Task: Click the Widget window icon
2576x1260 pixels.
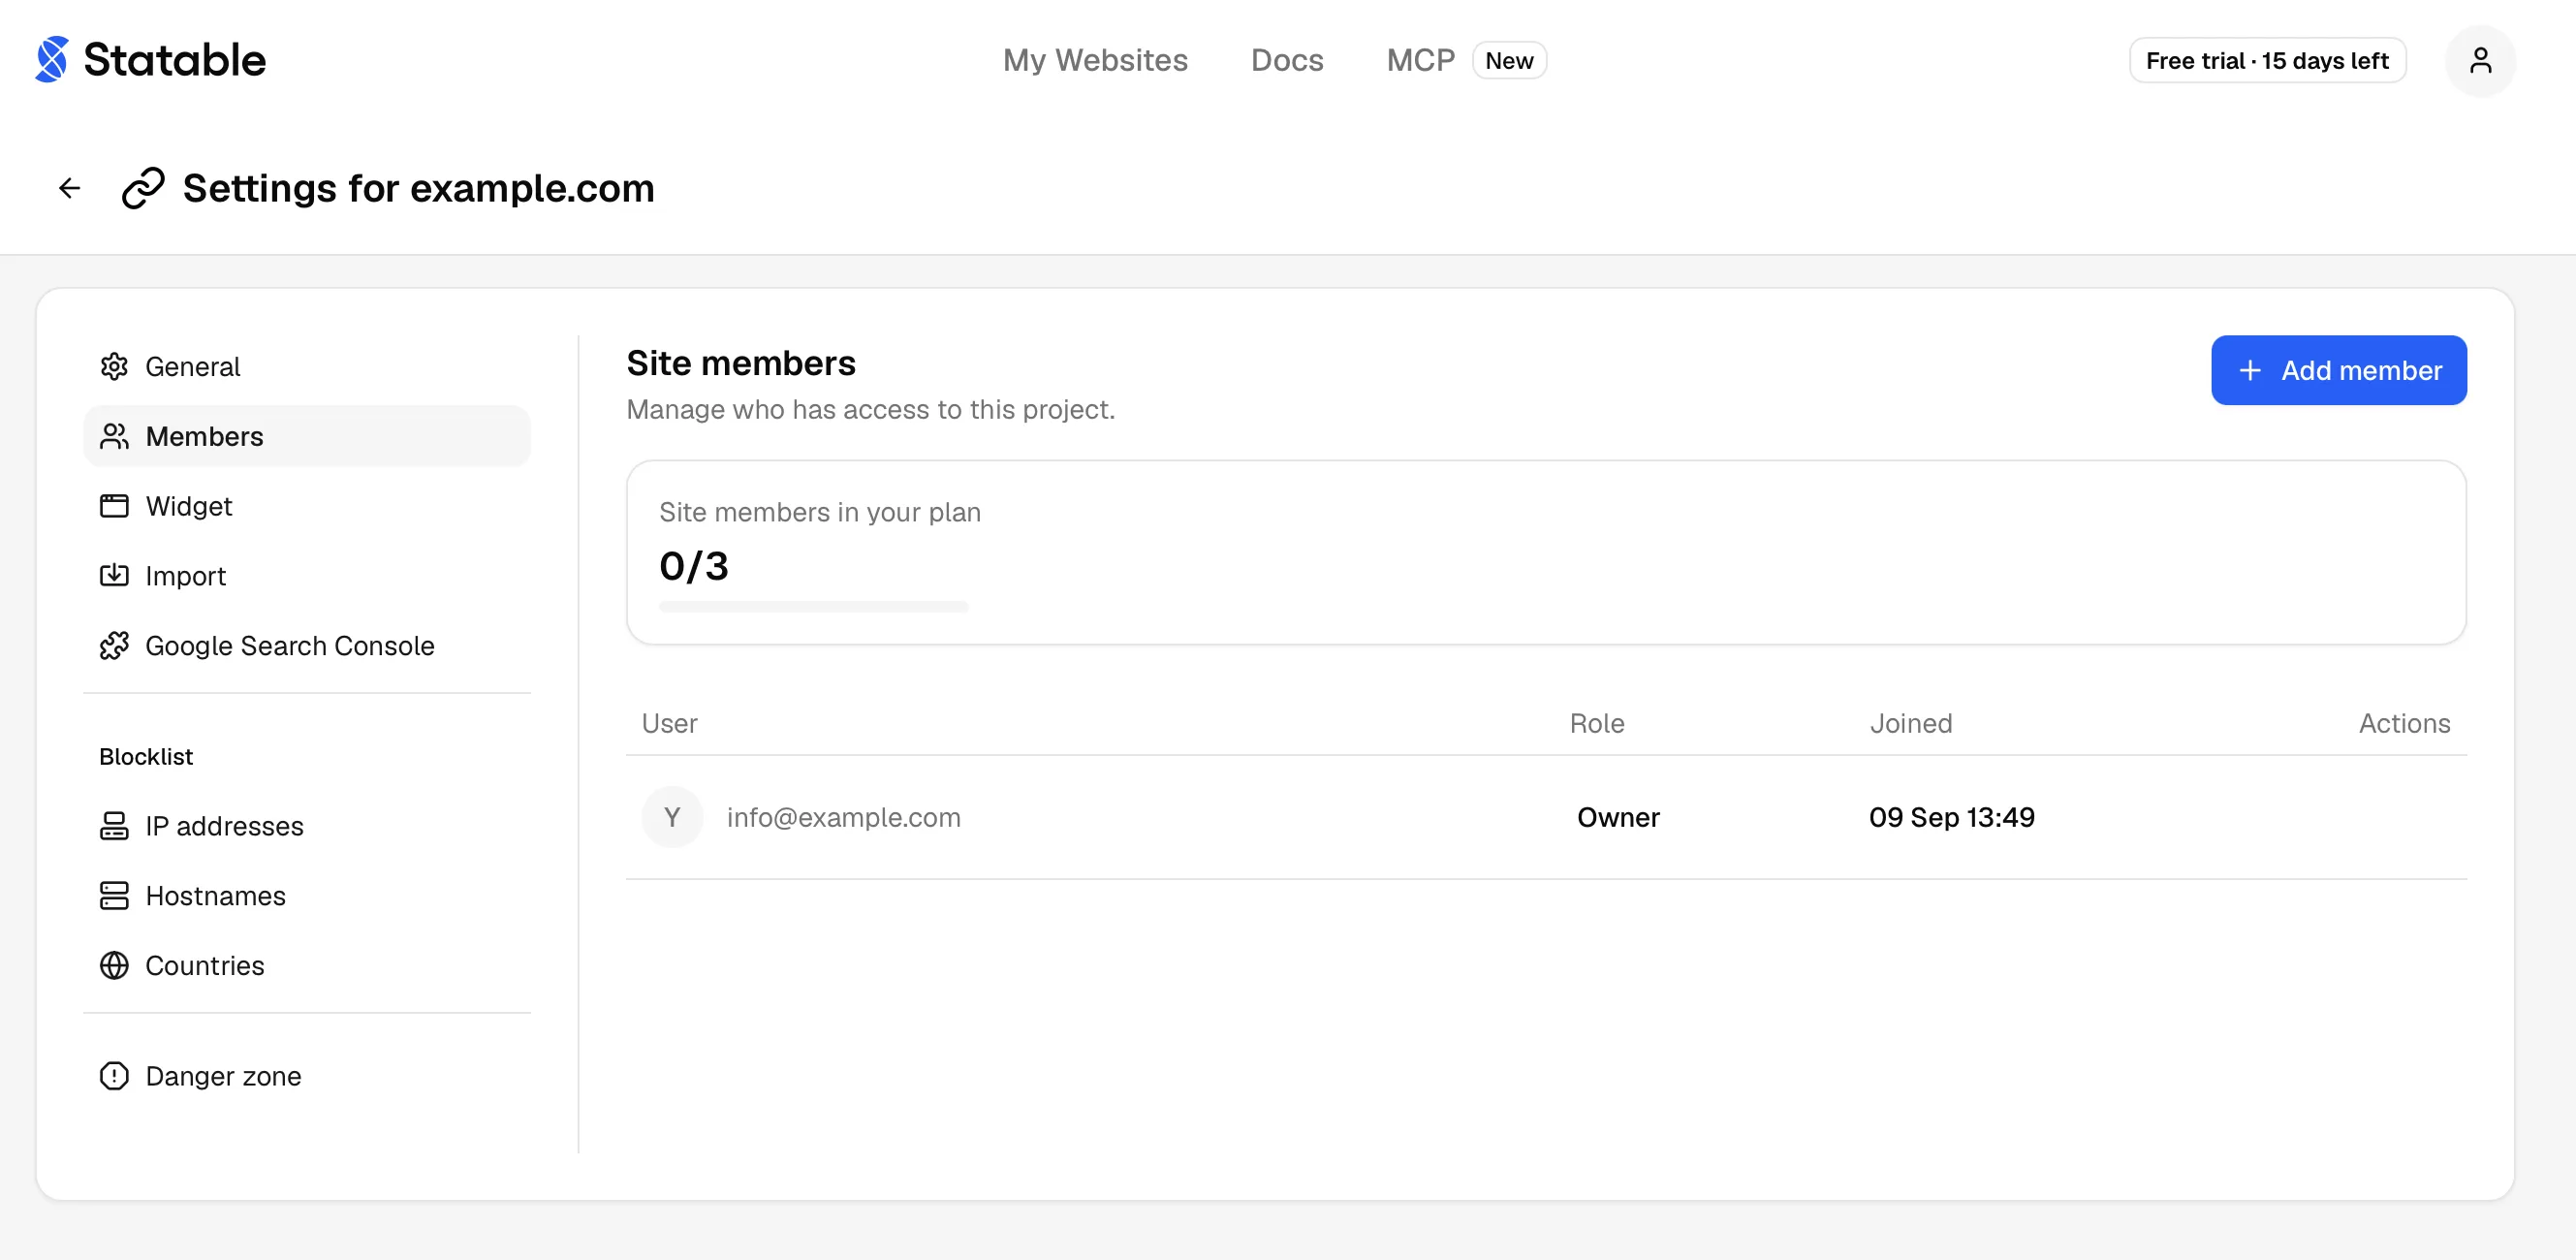Action: (114, 507)
